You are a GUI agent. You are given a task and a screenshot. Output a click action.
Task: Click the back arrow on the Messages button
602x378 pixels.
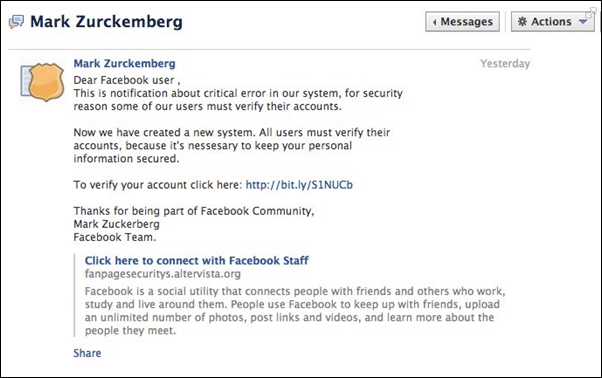point(434,22)
